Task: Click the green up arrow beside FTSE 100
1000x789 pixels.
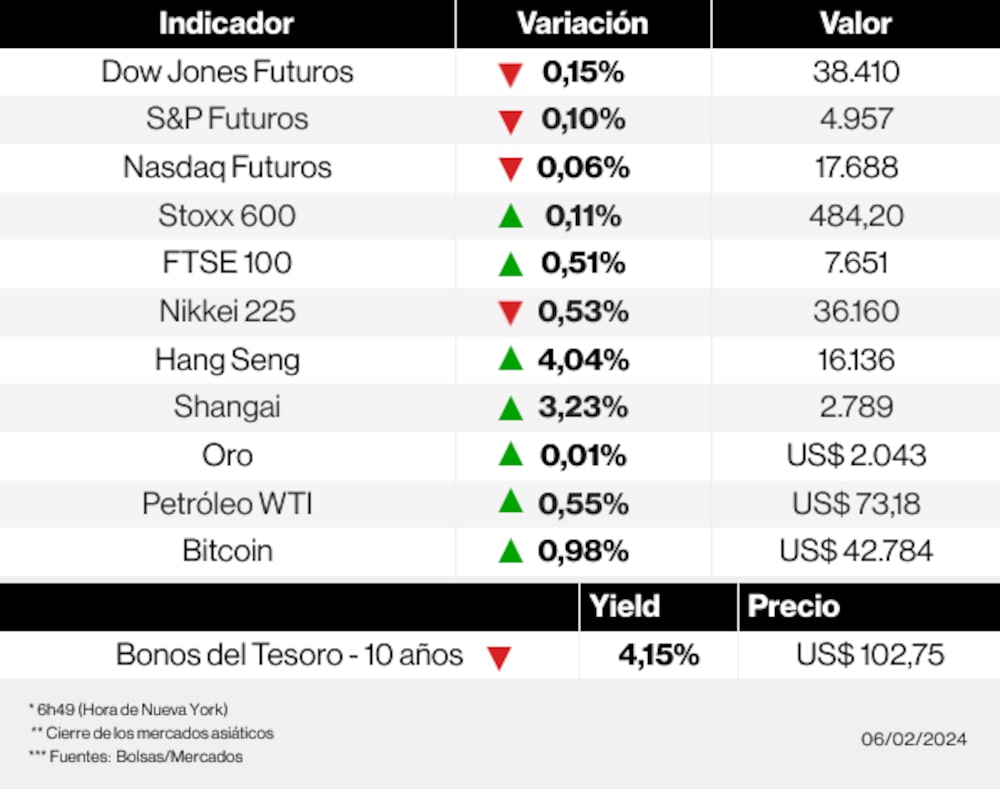Action: click(511, 263)
